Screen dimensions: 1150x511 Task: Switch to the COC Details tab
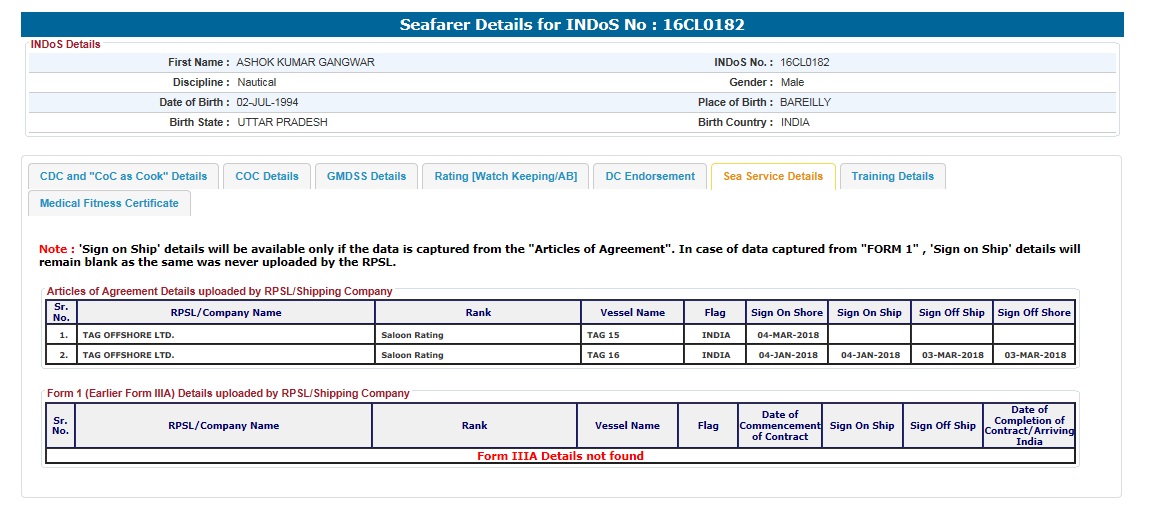[x=267, y=176]
